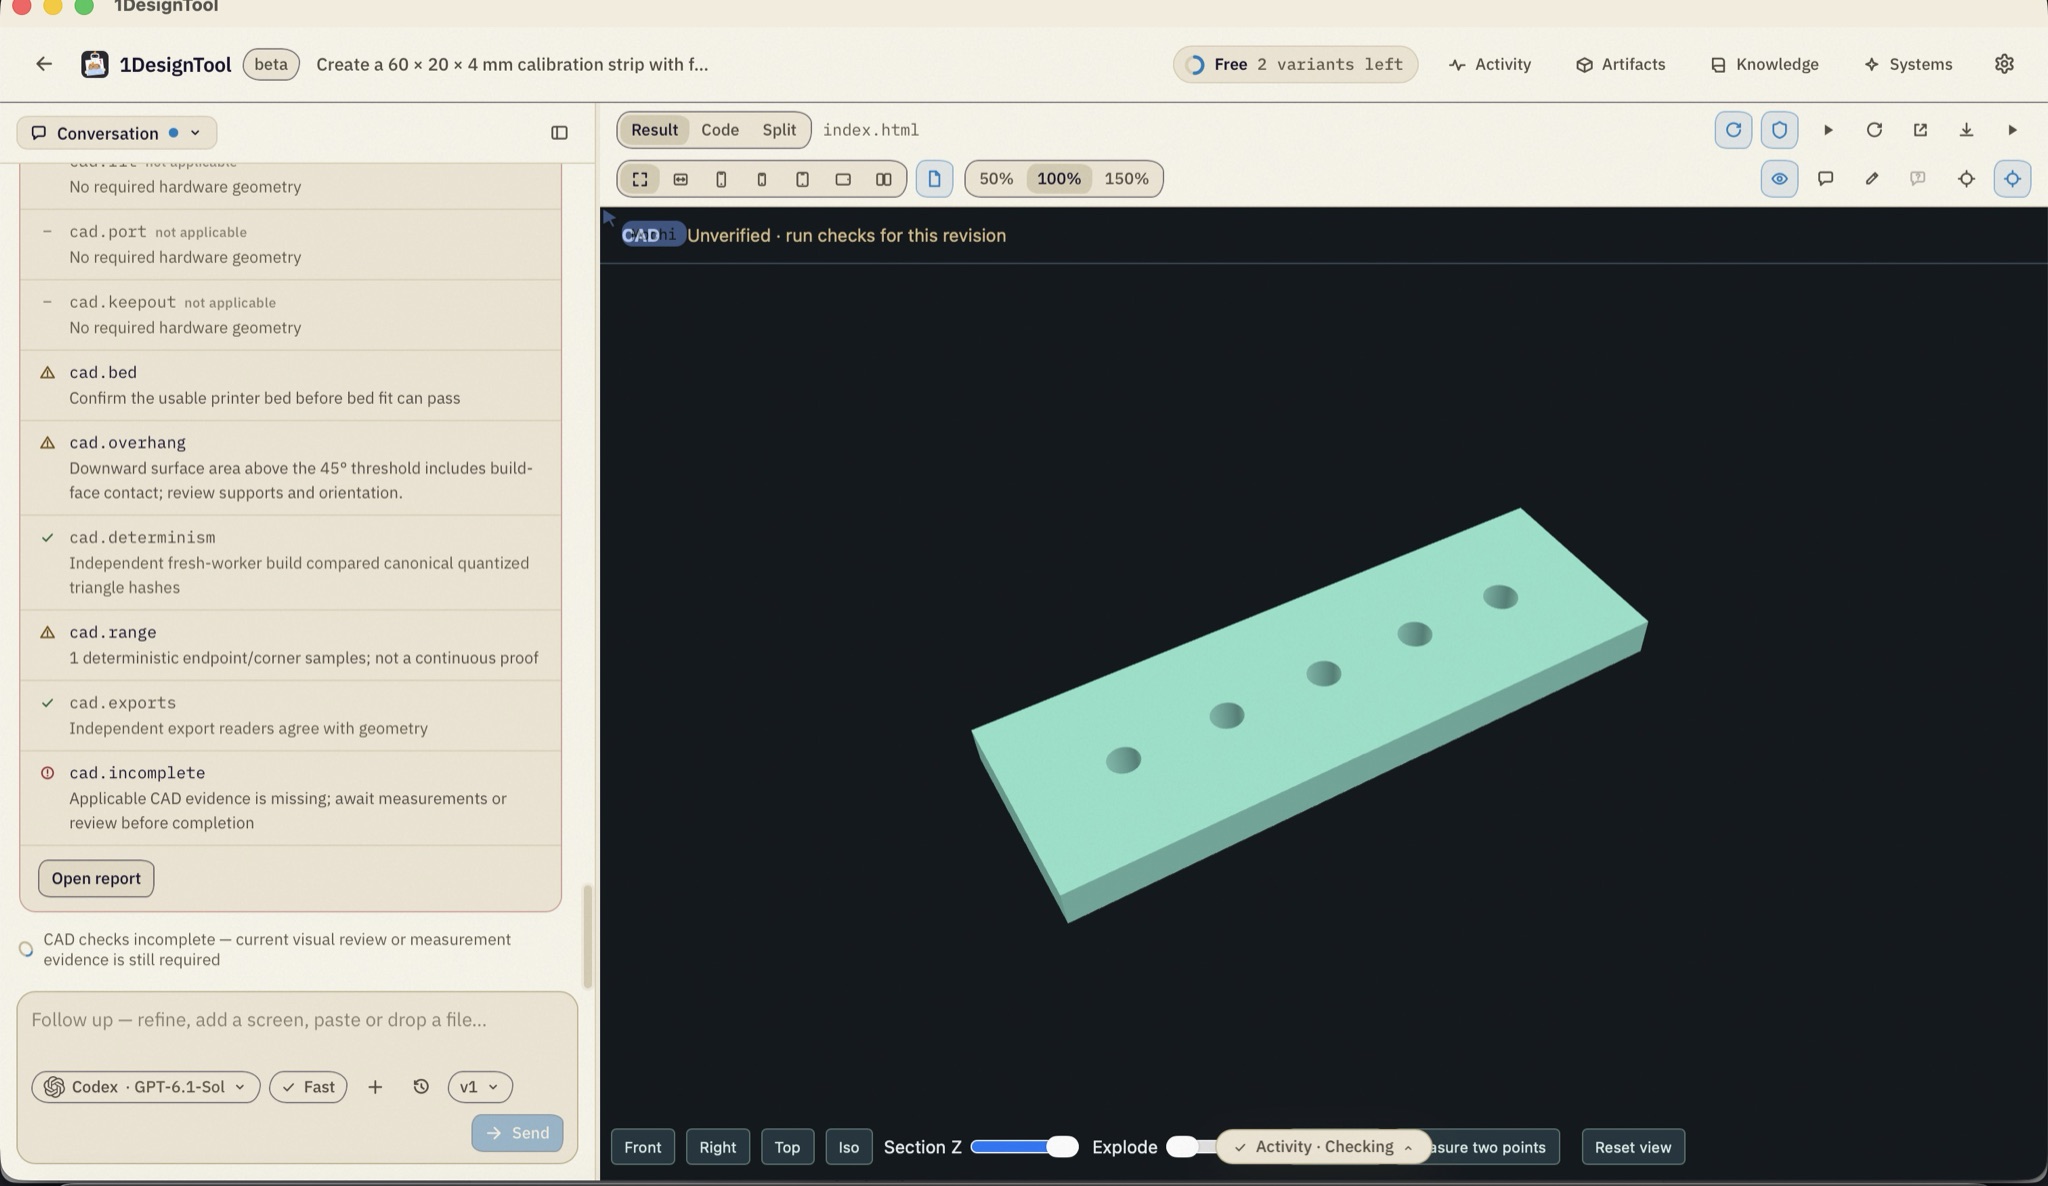The height and width of the screenshot is (1186, 2048).
Task: Click the Section Z slider
Action: click(1024, 1147)
